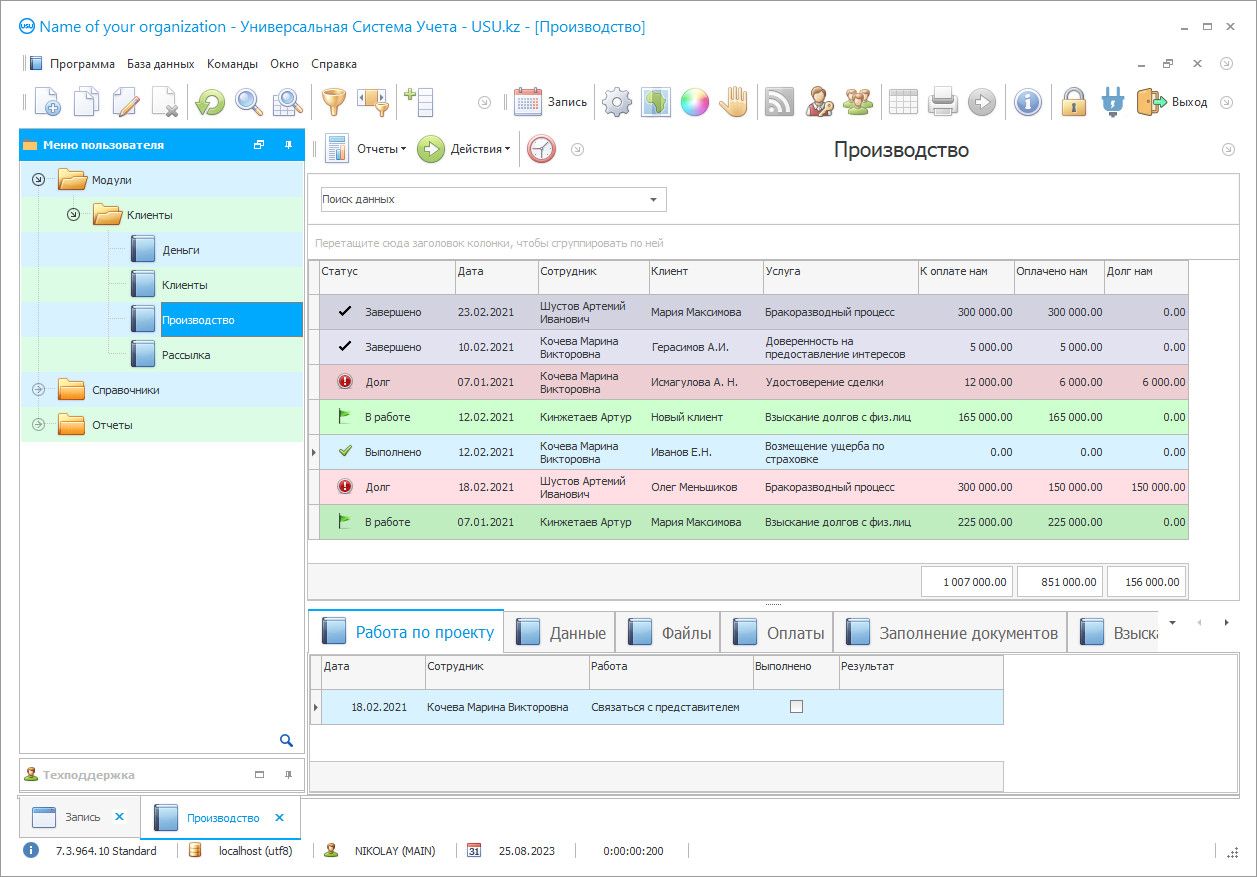Pin the Меню пользователя panel
The height and width of the screenshot is (877, 1257).
click(288, 145)
